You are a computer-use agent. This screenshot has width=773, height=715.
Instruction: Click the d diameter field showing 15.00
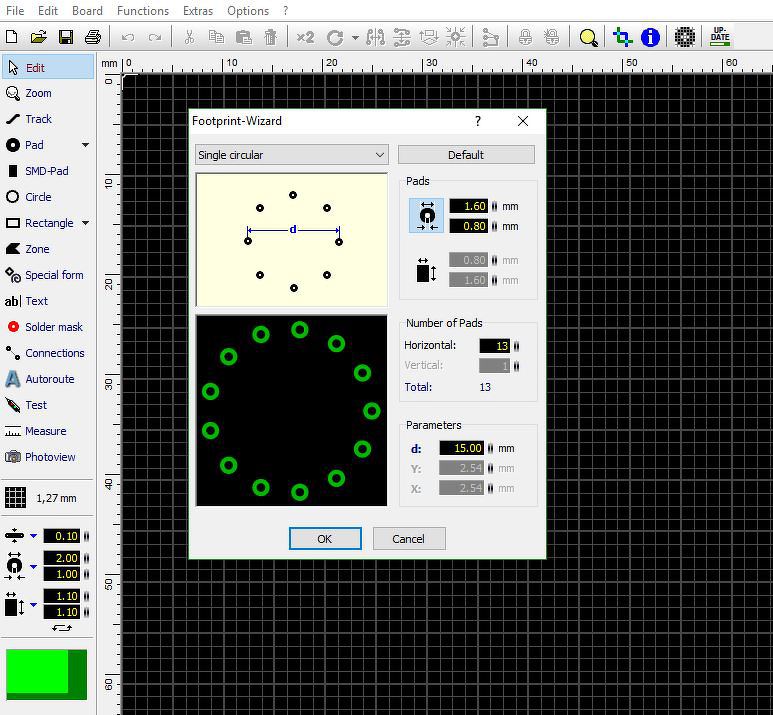tap(461, 448)
